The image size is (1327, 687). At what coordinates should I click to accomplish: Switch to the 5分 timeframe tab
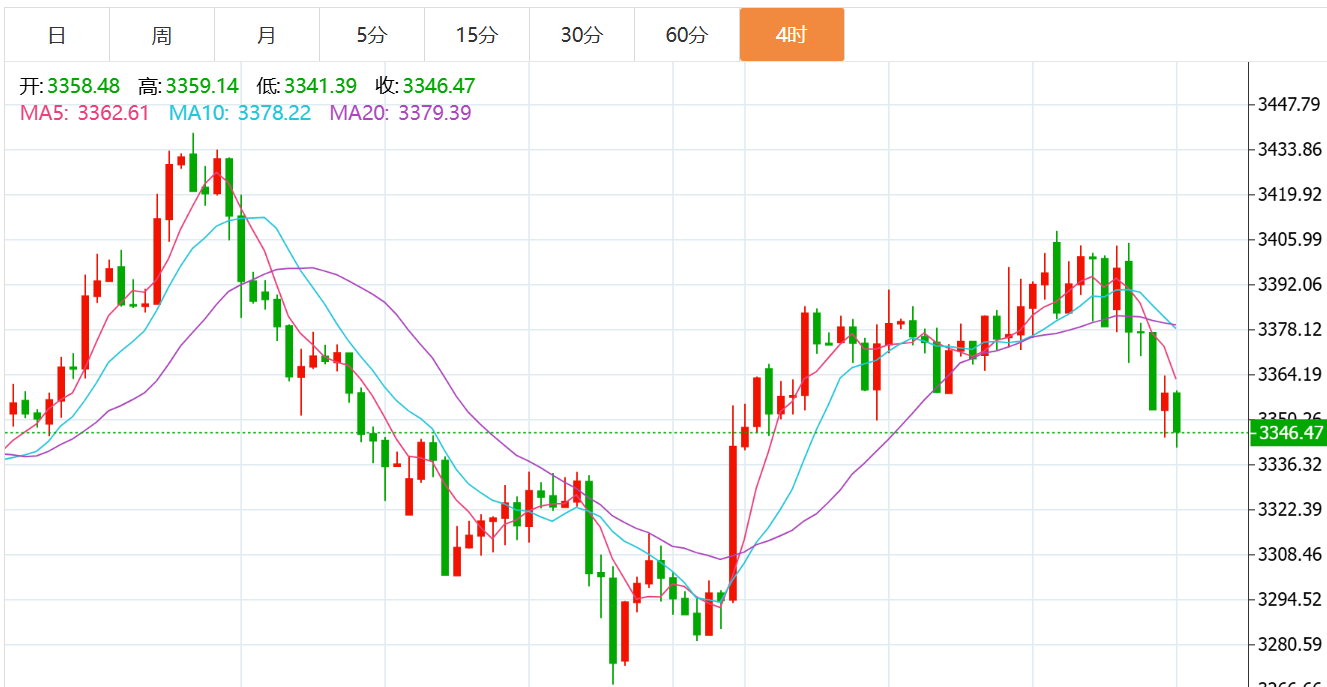(x=371, y=35)
